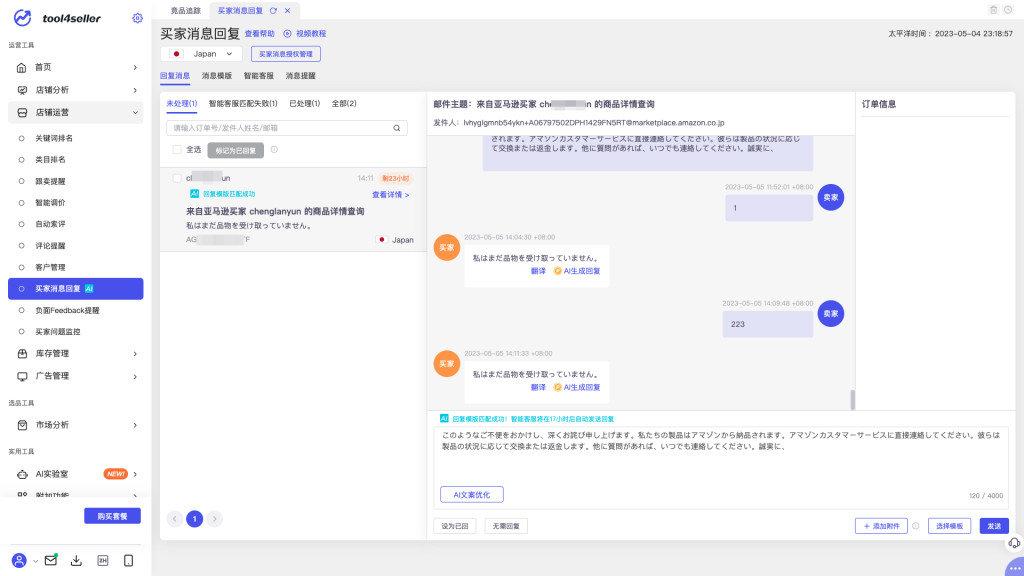Screen dimensions: 1024x576
Task: Select 客户管理 sidebar item
Action: point(50,267)
